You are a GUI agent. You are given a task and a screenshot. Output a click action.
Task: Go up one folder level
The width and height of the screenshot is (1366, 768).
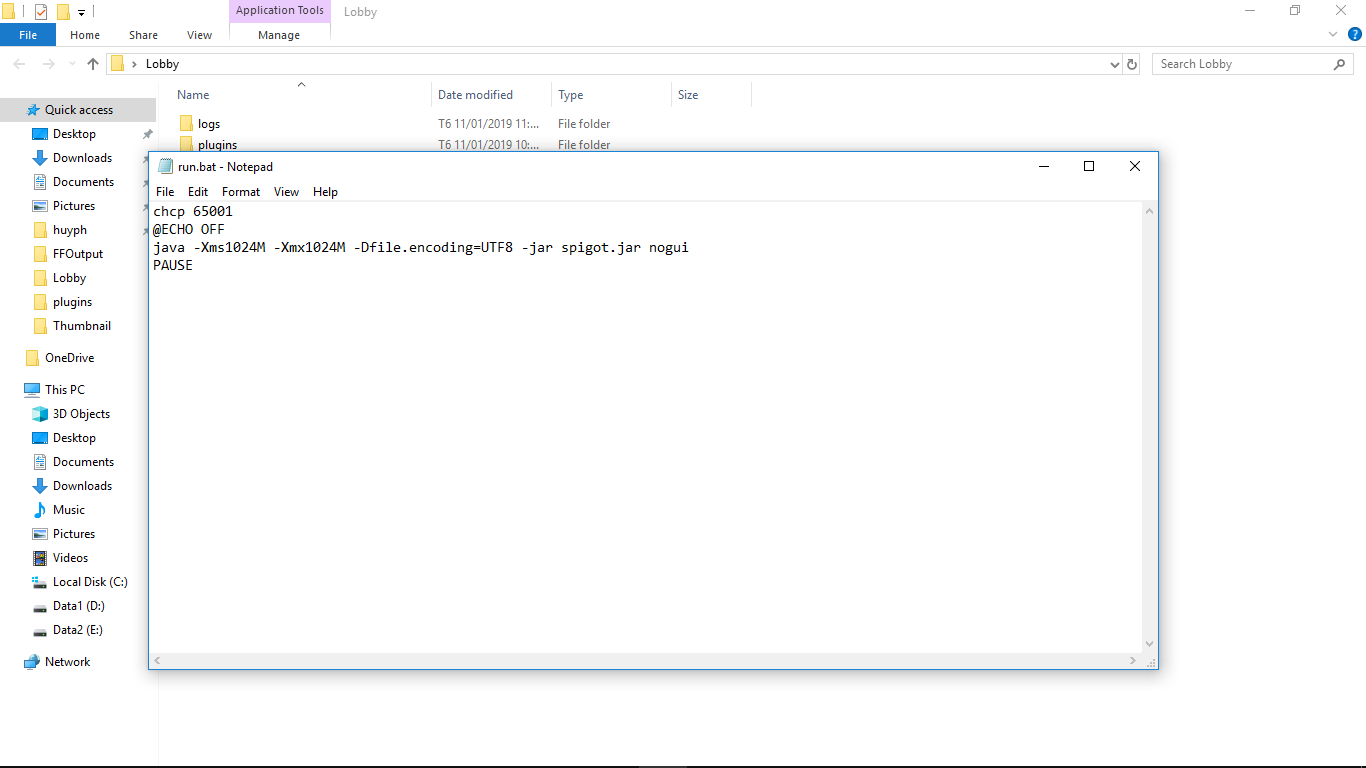point(93,64)
